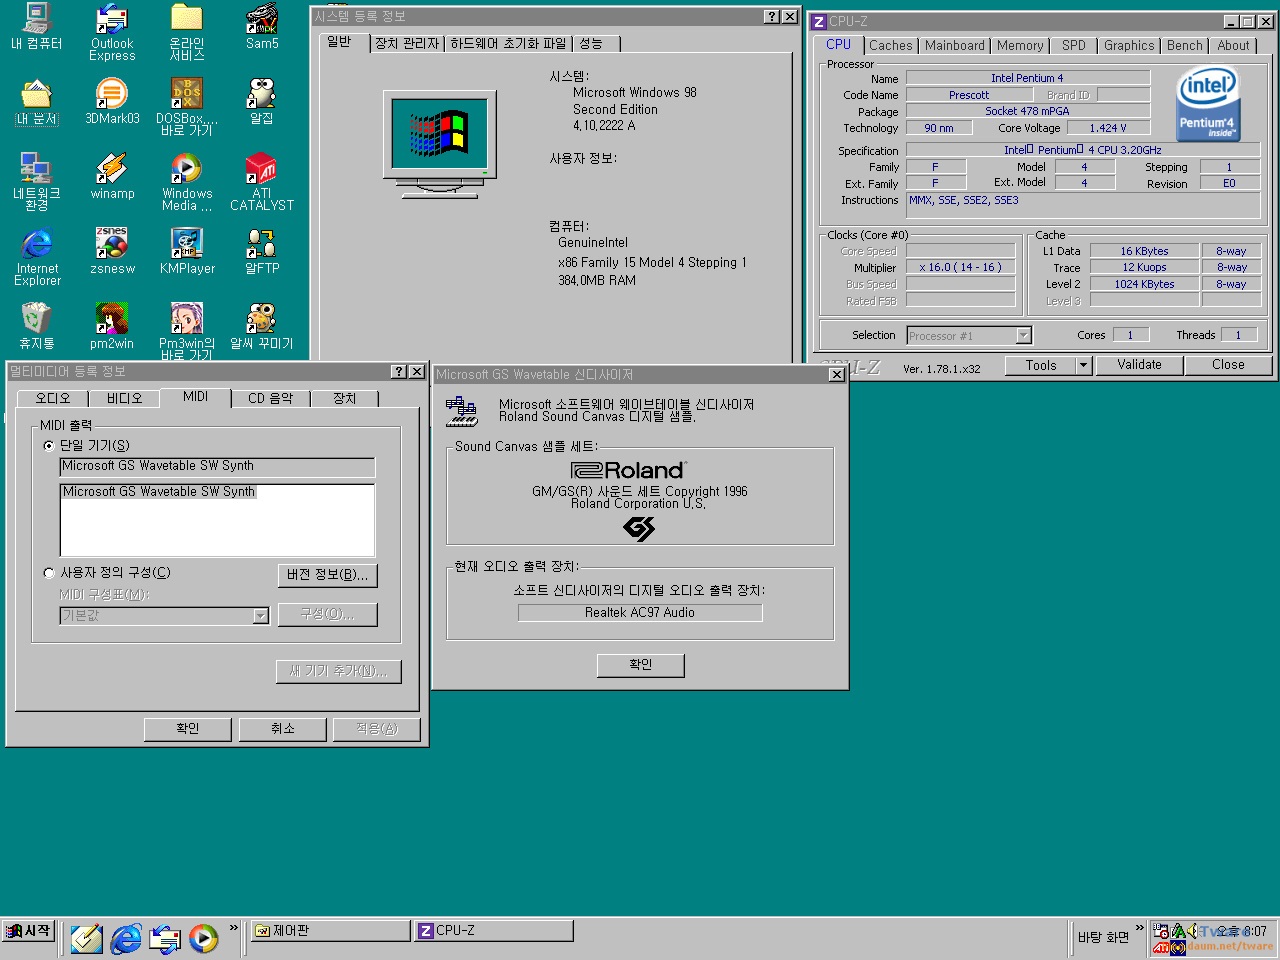Launch the zsnesw desktop shortcut
The image size is (1280, 960).
pyautogui.click(x=112, y=252)
